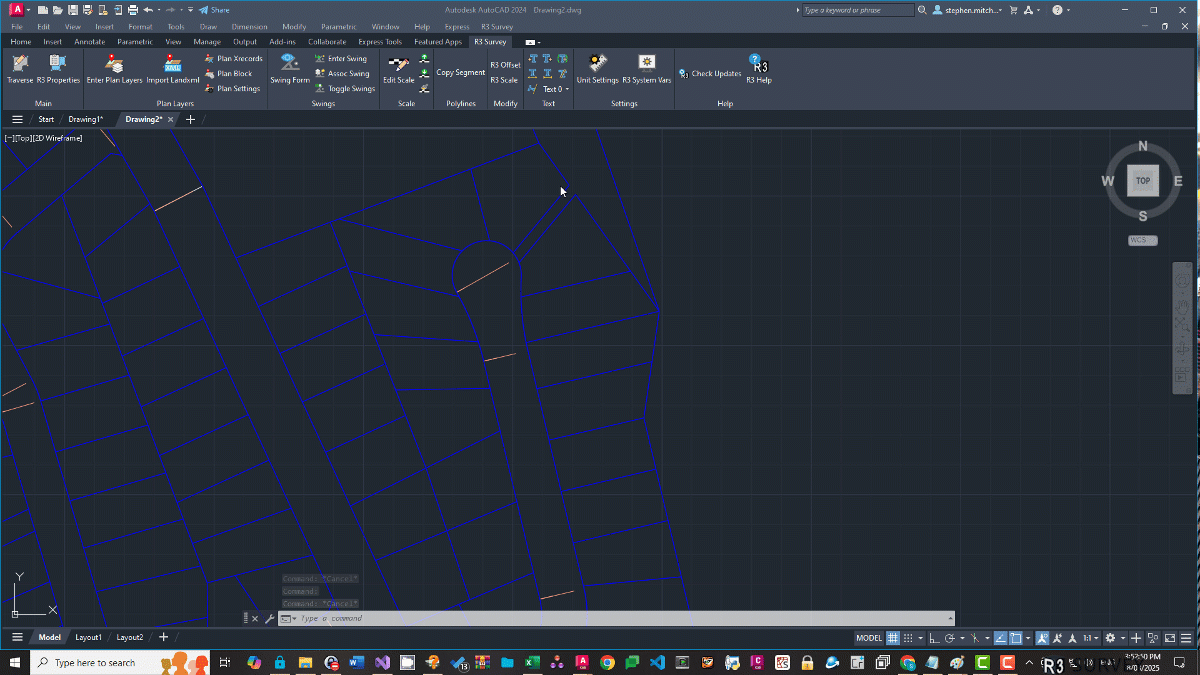Click Toggle Swings
This screenshot has width=1200, height=675.
tap(345, 88)
